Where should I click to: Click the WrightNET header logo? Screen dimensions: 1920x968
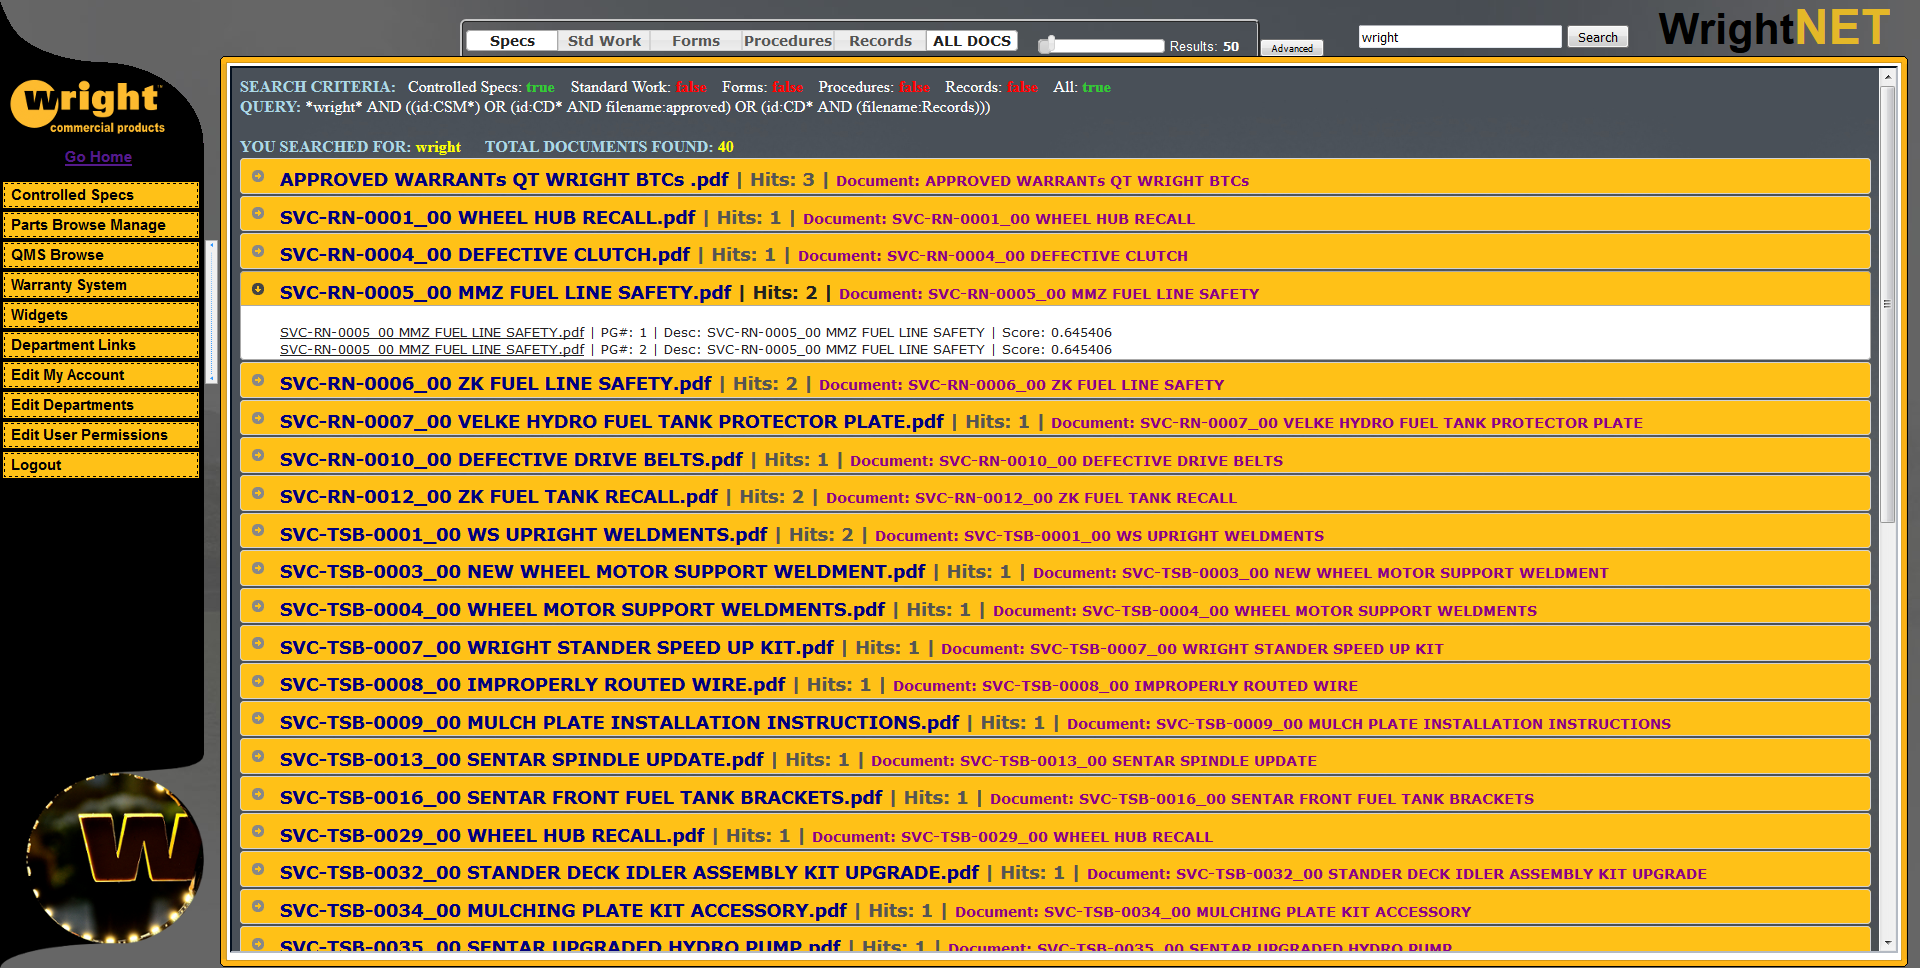pos(1775,28)
